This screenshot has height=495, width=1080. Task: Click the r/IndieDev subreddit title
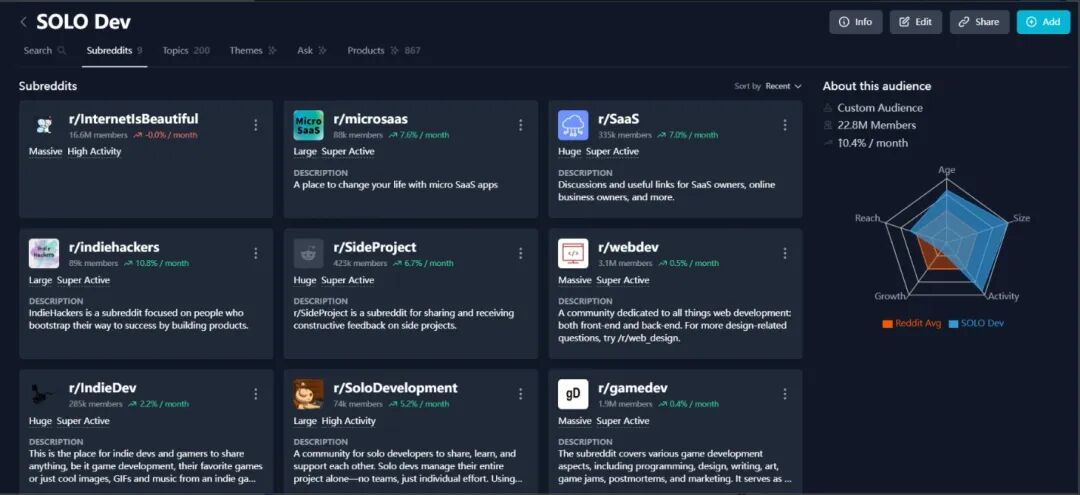pyautogui.click(x=103, y=388)
